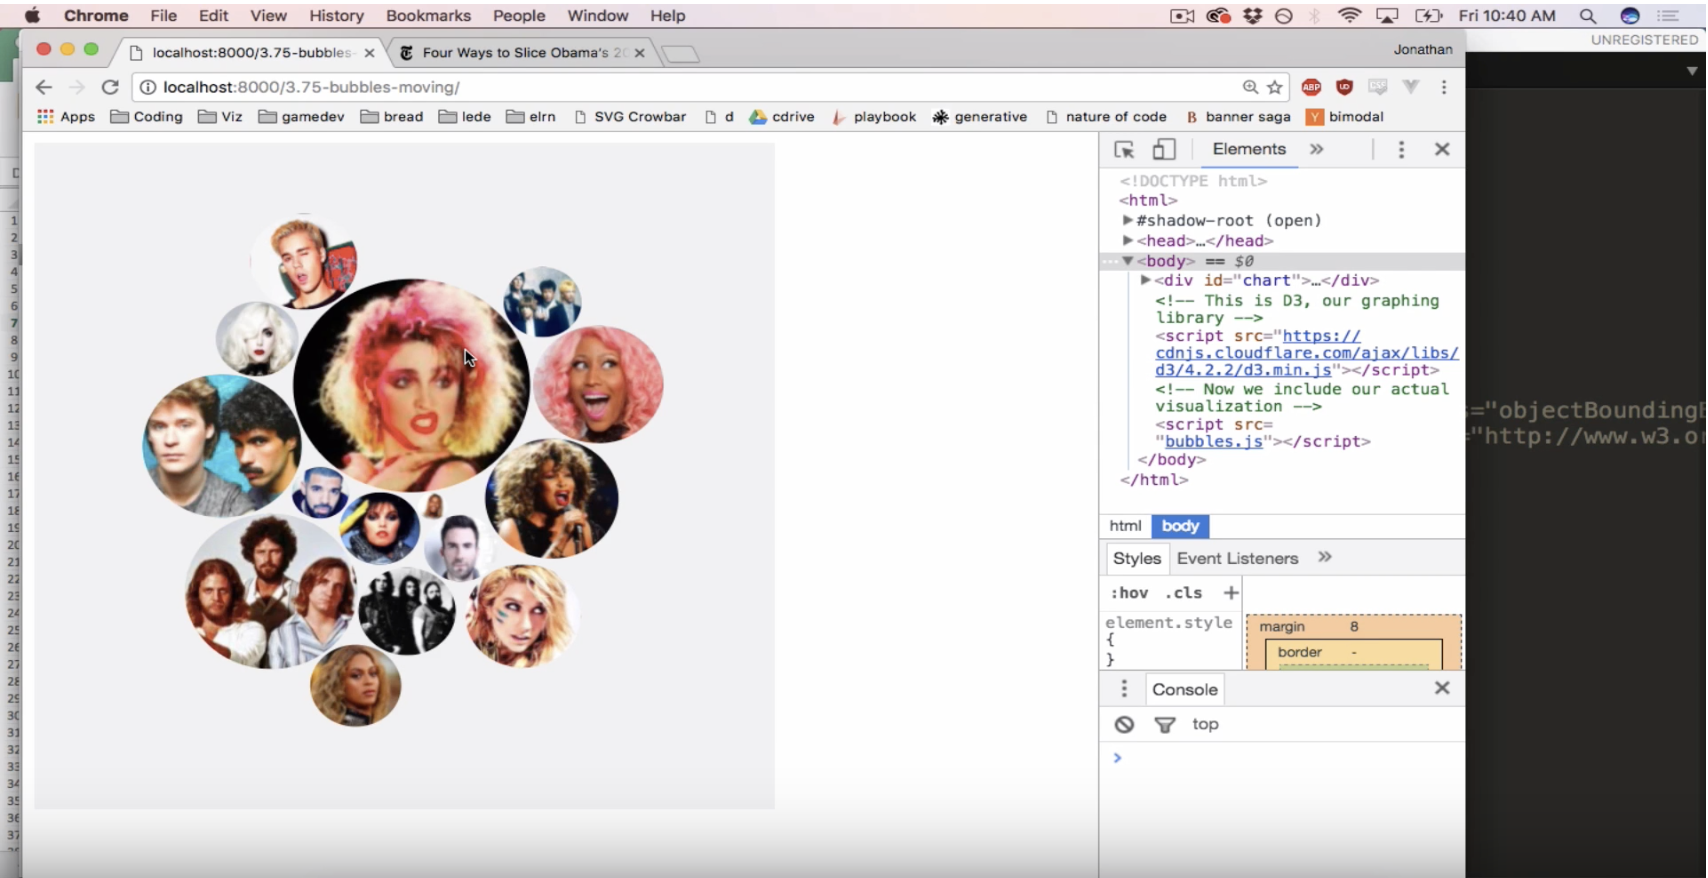Click the Jonathan profile button
The height and width of the screenshot is (878, 1708).
(x=1423, y=49)
